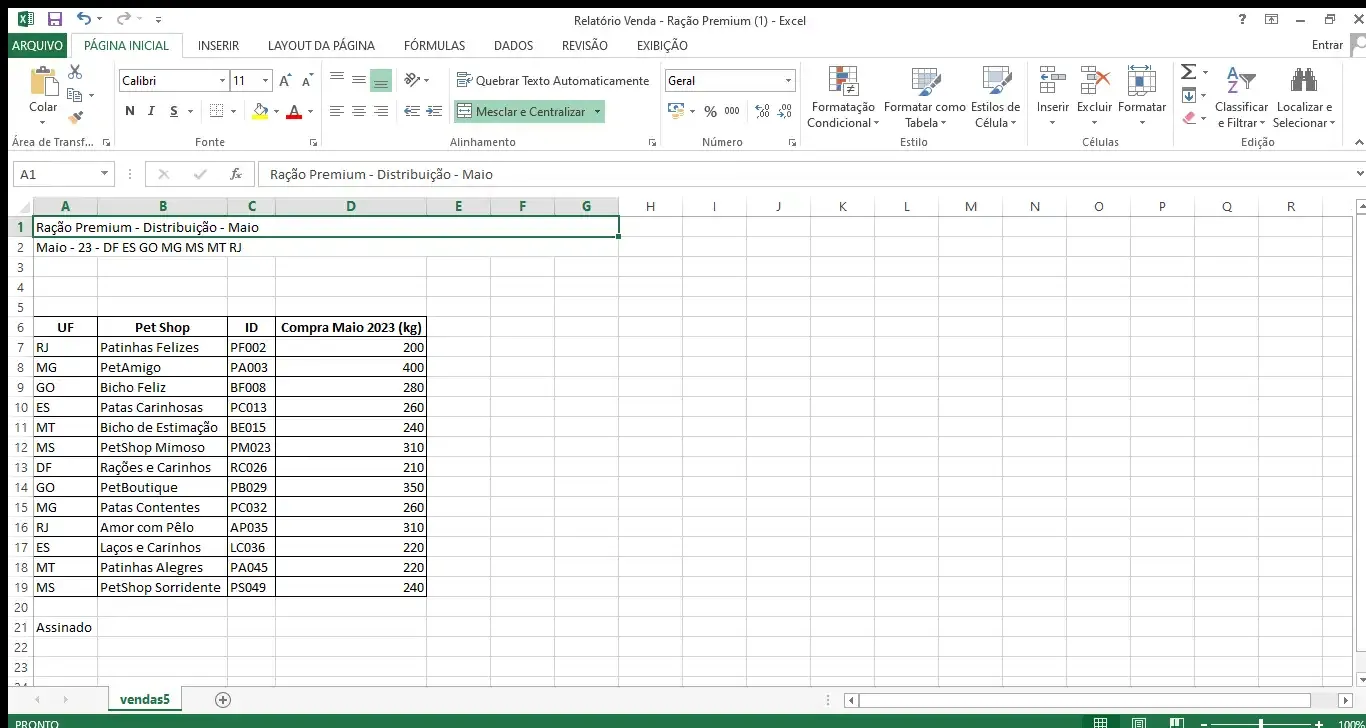The height and width of the screenshot is (728, 1366).
Task: Click the Copy icon in clipboard group
Action: tap(75, 95)
